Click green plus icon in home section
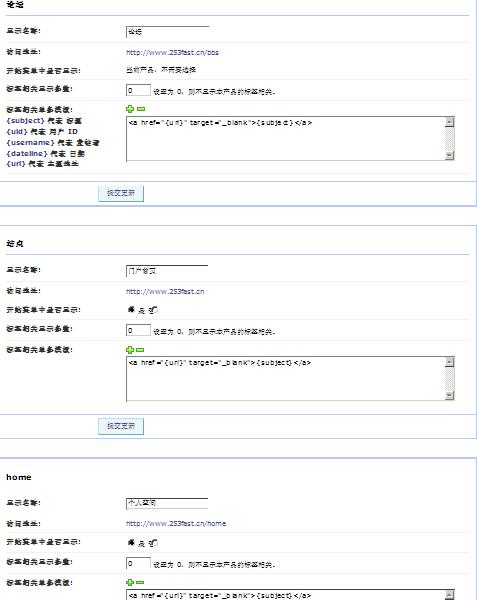Image resolution: width=477 pixels, height=600 pixels. click(x=130, y=582)
